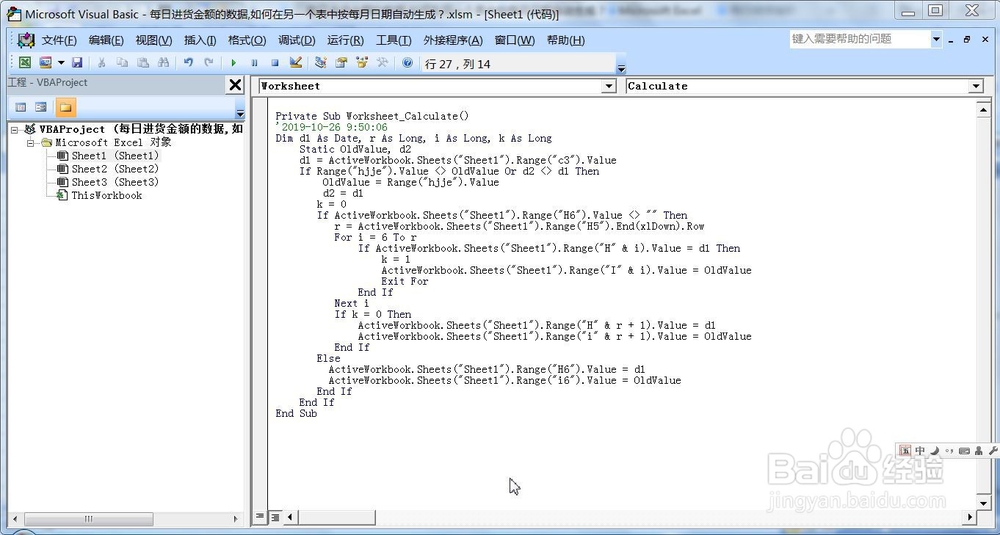Open the 外接程序(A) menu

click(x=453, y=40)
